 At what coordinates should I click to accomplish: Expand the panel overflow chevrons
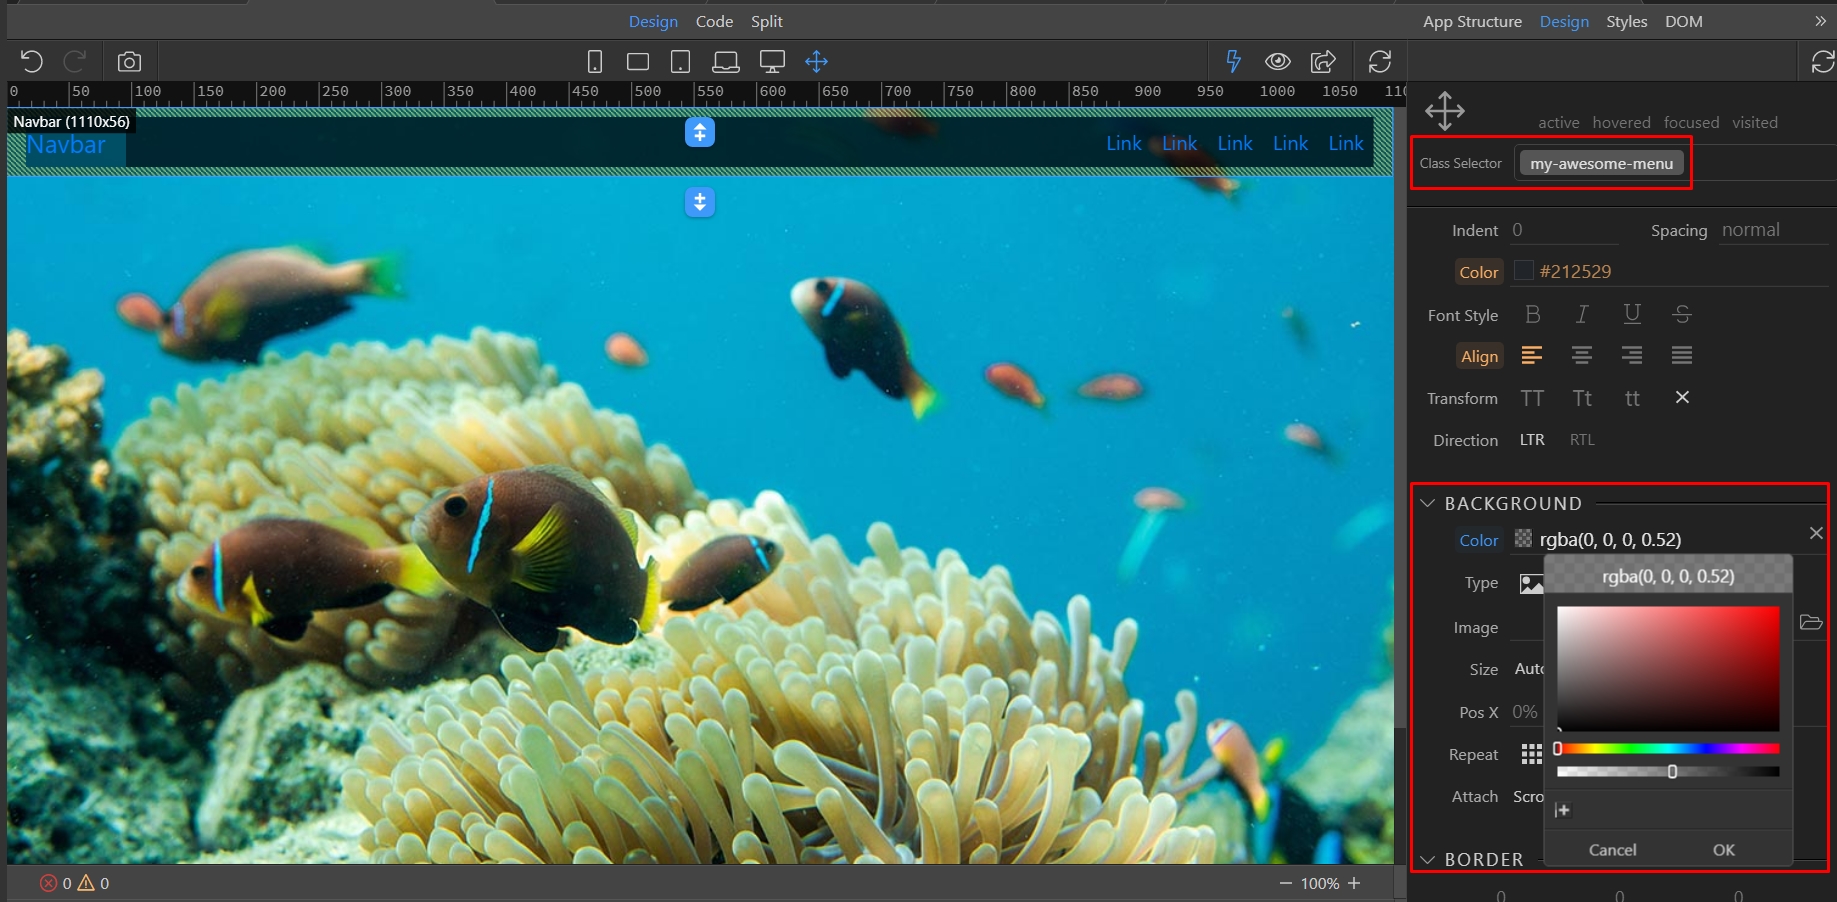tap(1820, 21)
